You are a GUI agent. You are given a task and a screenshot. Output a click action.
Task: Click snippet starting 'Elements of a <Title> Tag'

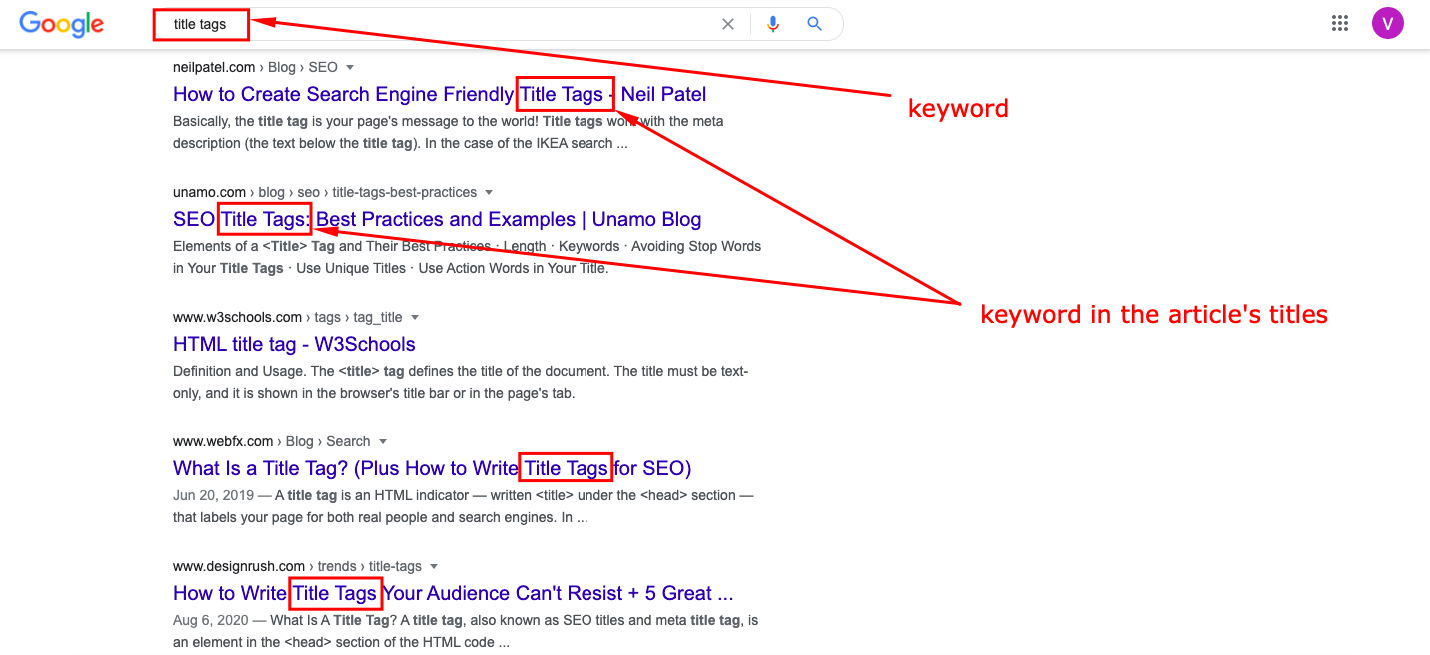click(467, 257)
